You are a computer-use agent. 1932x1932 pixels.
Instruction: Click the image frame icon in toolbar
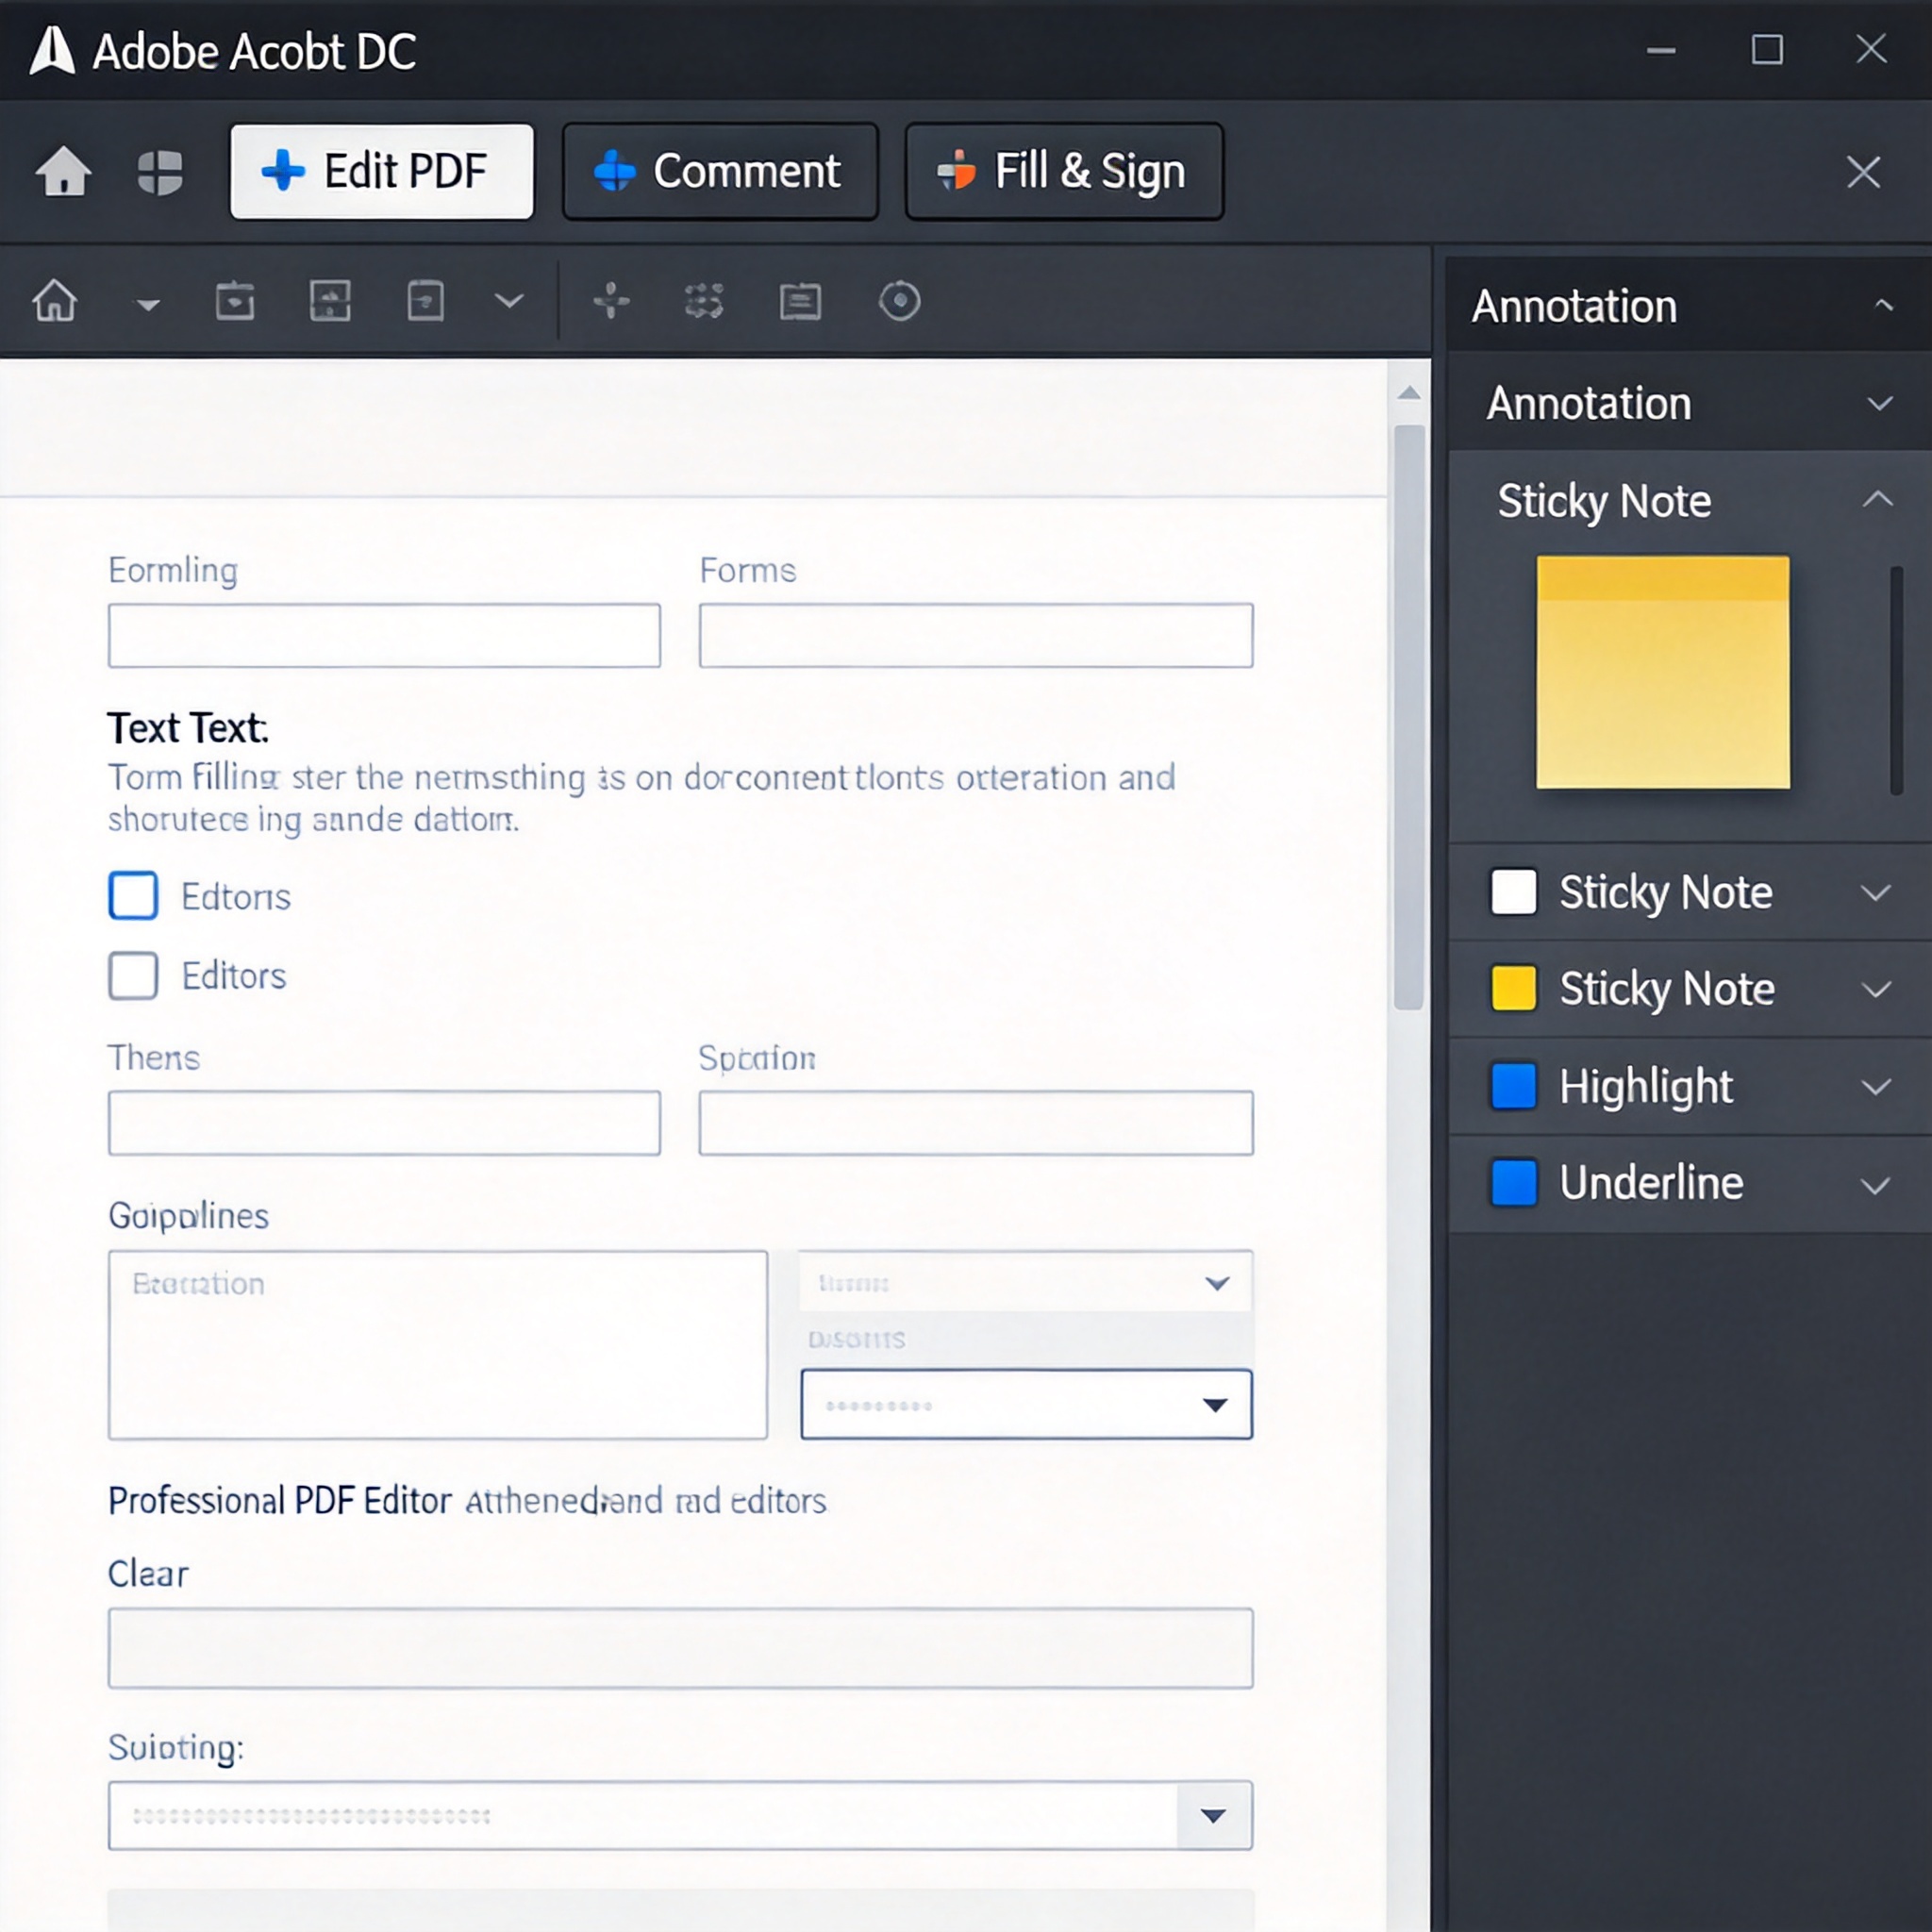(330, 301)
